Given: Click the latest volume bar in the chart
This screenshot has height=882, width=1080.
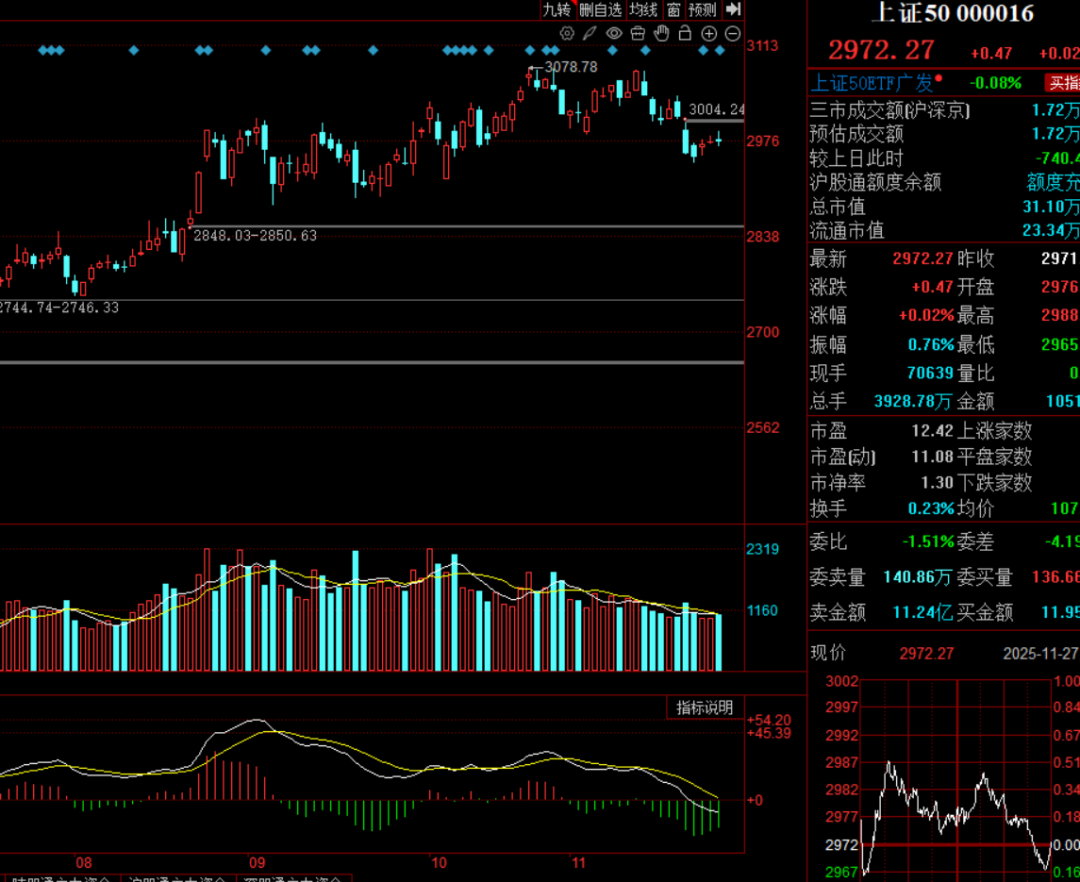Looking at the screenshot, I should 718,642.
